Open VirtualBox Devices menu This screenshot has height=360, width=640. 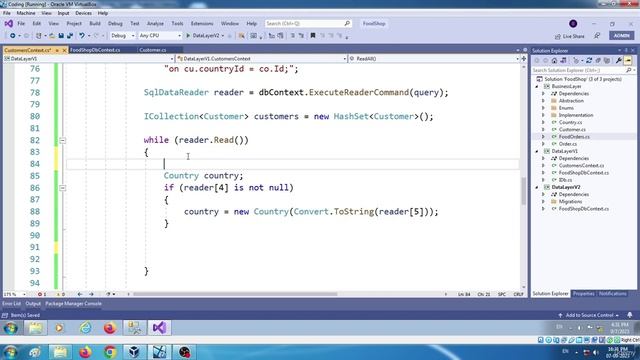[83, 13]
